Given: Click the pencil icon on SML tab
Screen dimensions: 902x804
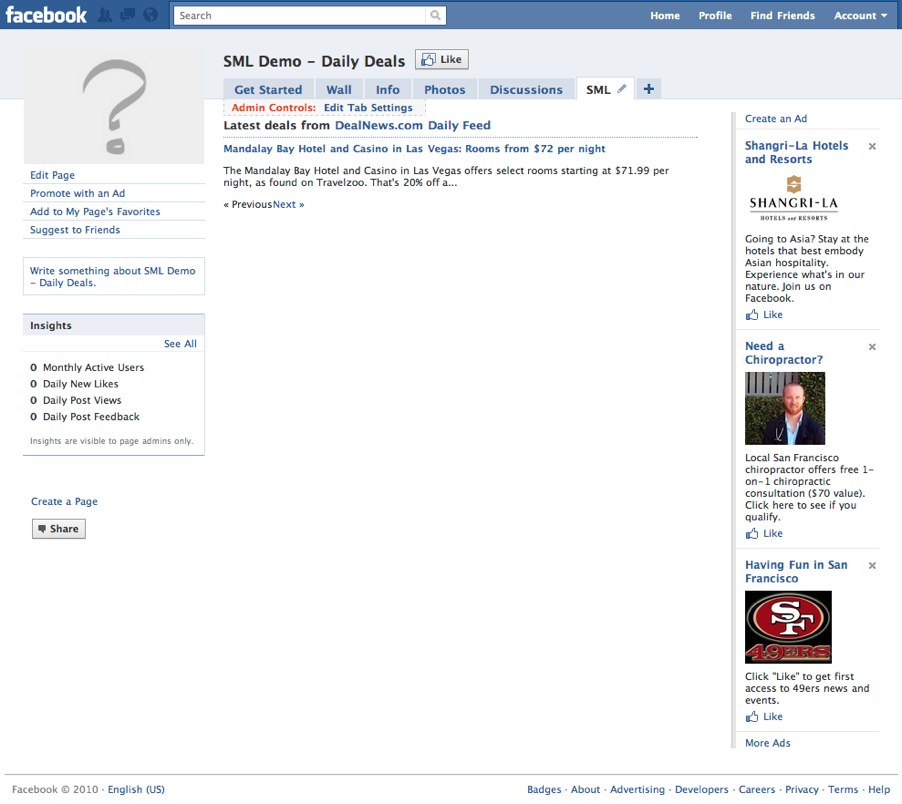Looking at the screenshot, I should click(622, 89).
